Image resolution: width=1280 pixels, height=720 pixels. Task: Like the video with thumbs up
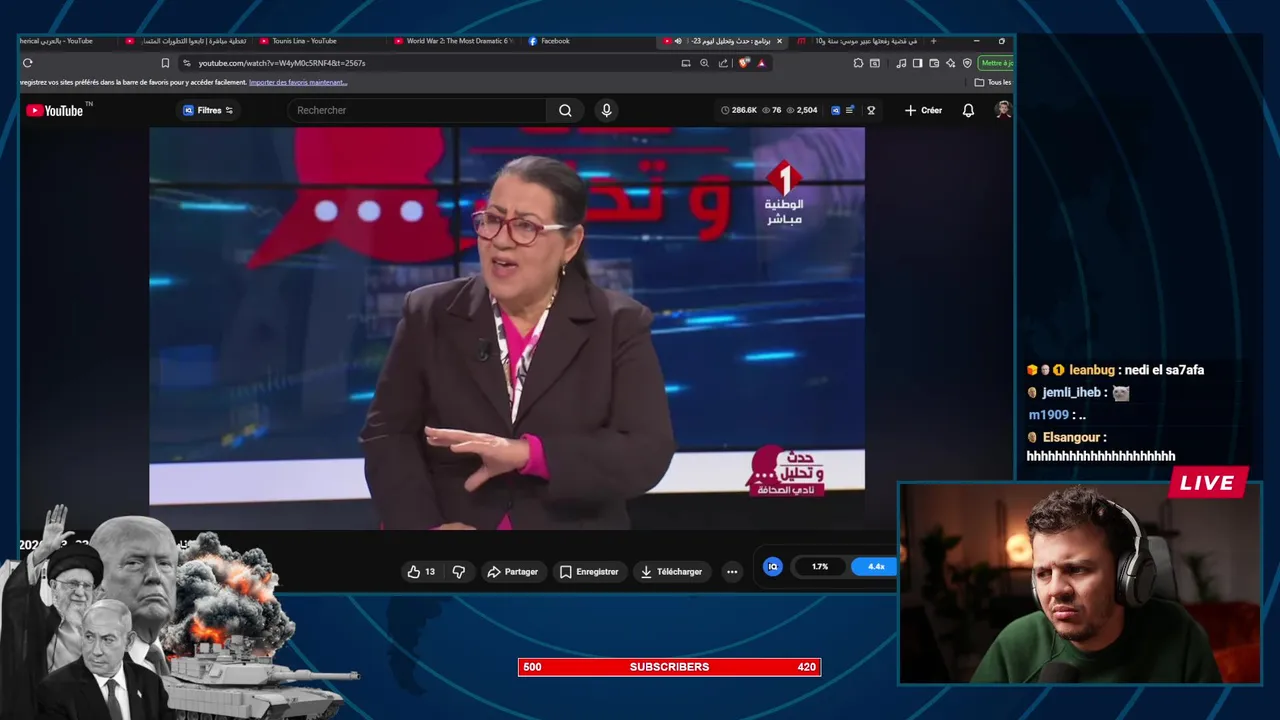click(x=421, y=571)
